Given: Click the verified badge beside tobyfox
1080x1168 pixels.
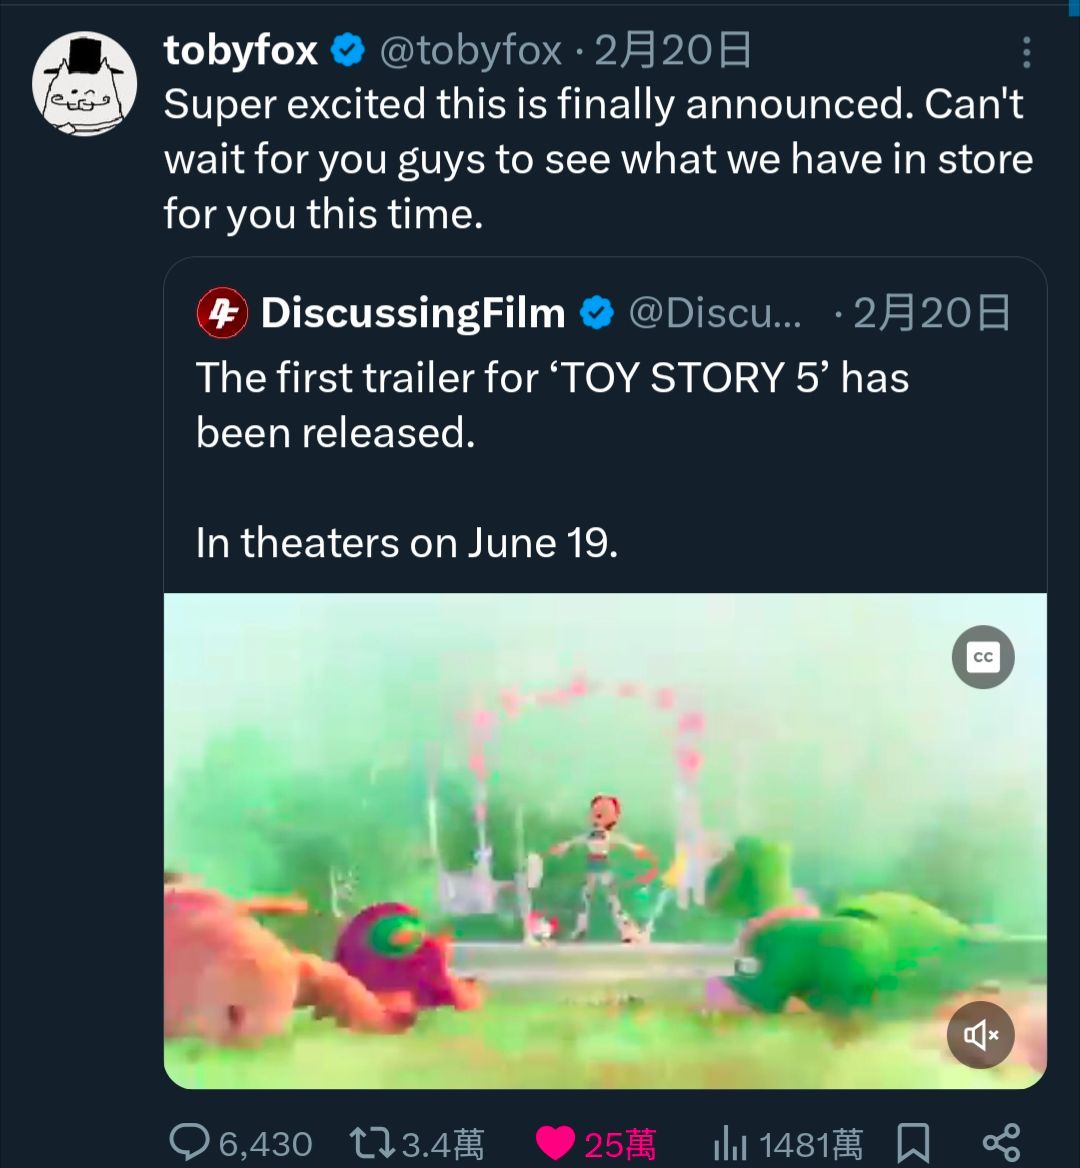Looking at the screenshot, I should coord(348,50).
